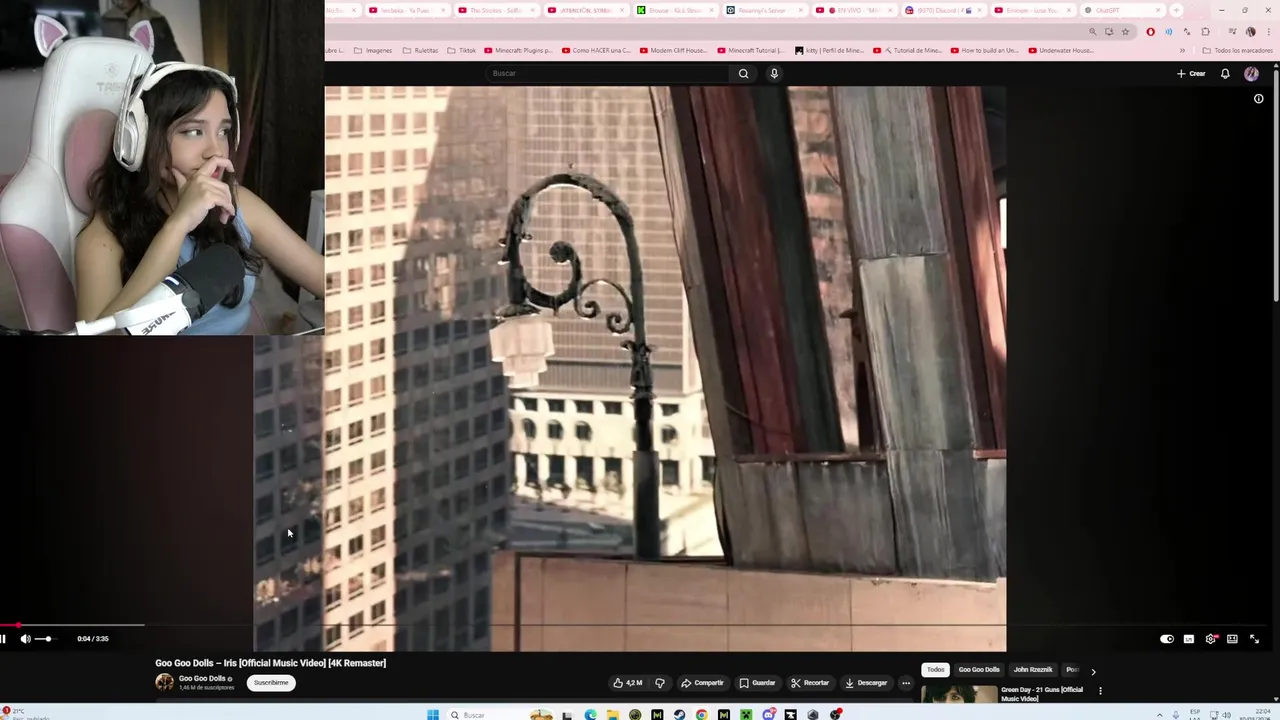The image size is (1280, 720).
Task: Save the video with Guardar
Action: point(757,683)
